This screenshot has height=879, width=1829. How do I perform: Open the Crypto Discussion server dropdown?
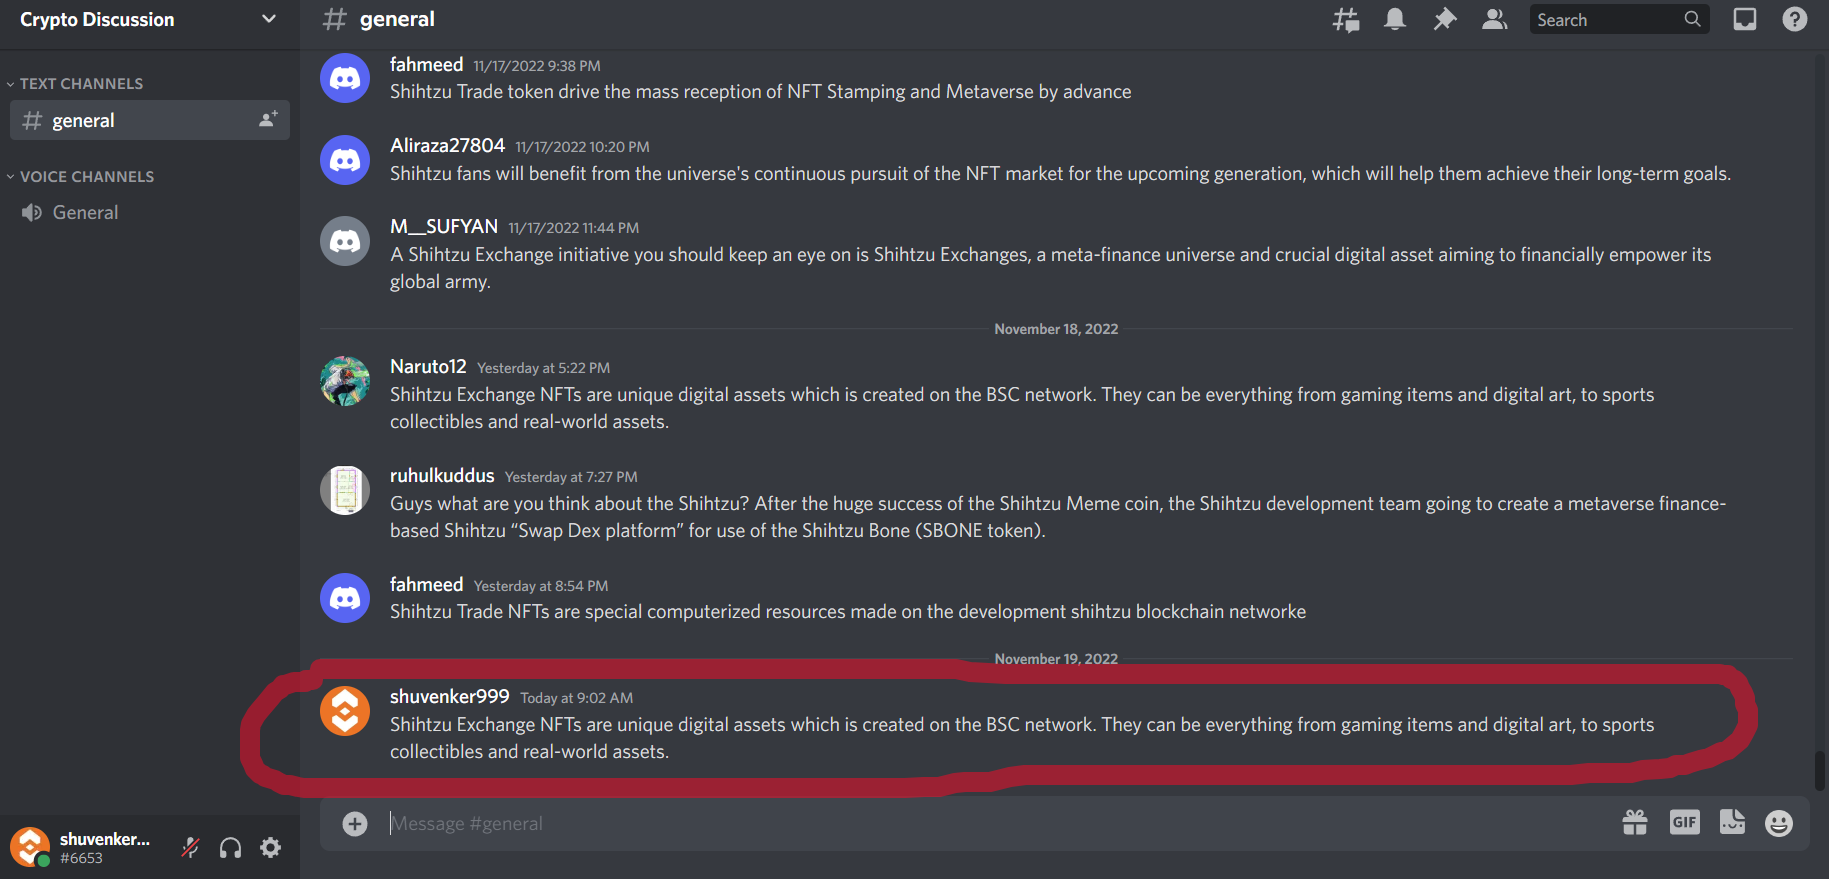click(149, 20)
